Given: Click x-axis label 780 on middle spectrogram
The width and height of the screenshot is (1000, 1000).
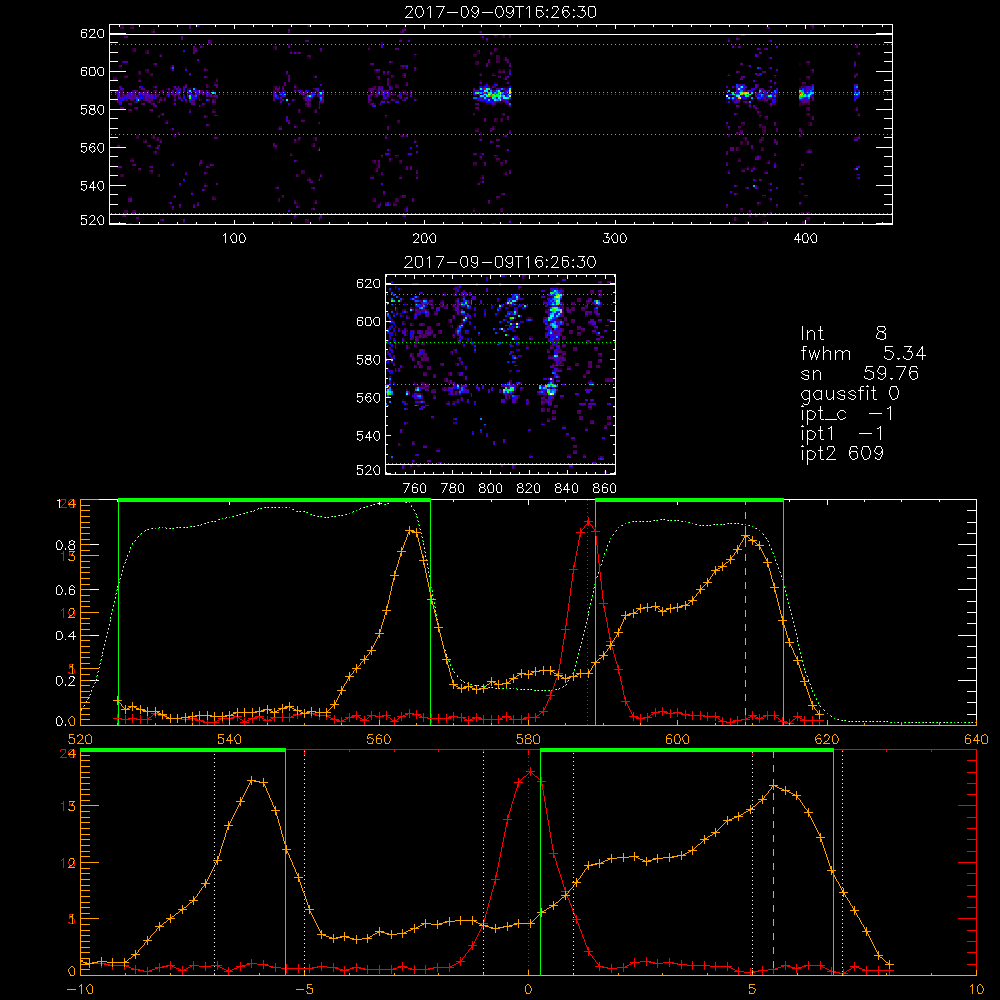Looking at the screenshot, I should click(453, 489).
